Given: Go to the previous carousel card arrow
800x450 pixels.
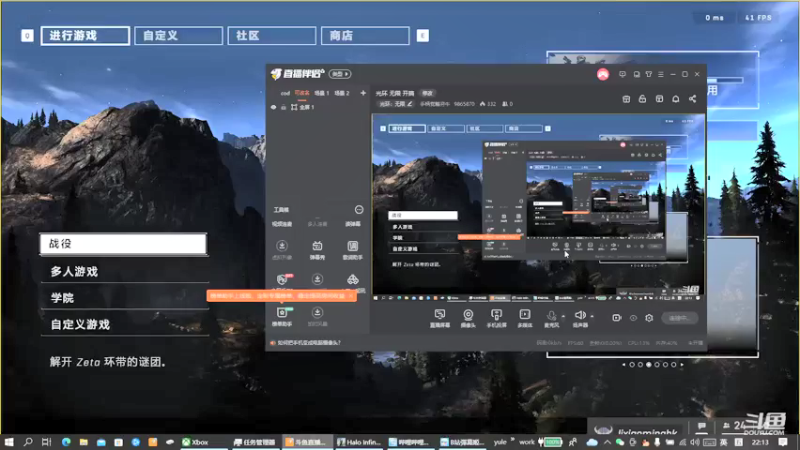Looking at the screenshot, I should click(623, 365).
